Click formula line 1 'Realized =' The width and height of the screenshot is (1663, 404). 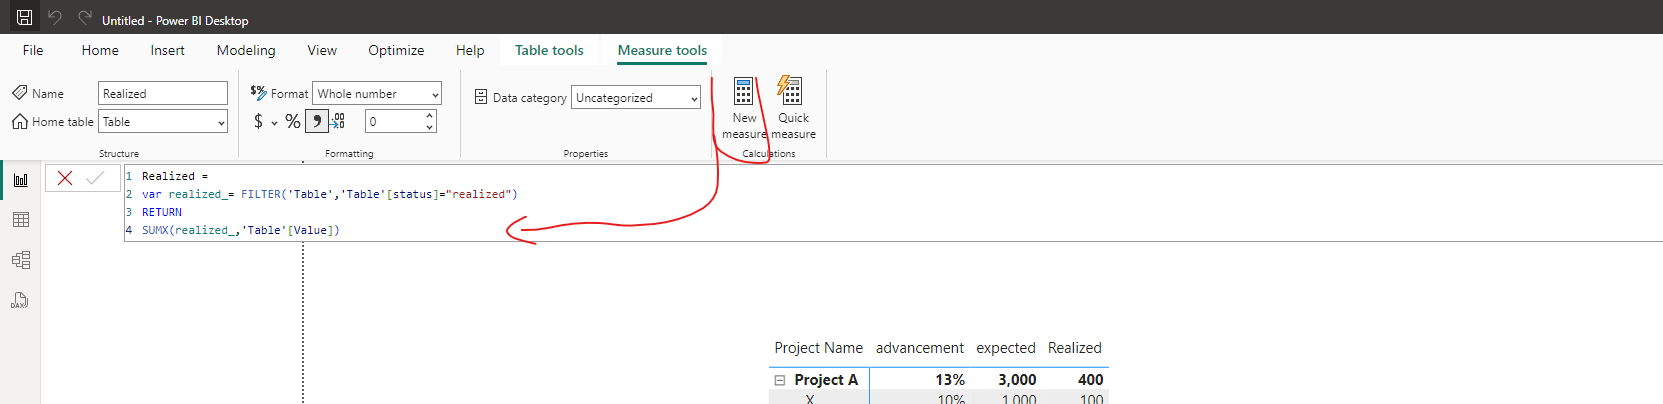175,176
